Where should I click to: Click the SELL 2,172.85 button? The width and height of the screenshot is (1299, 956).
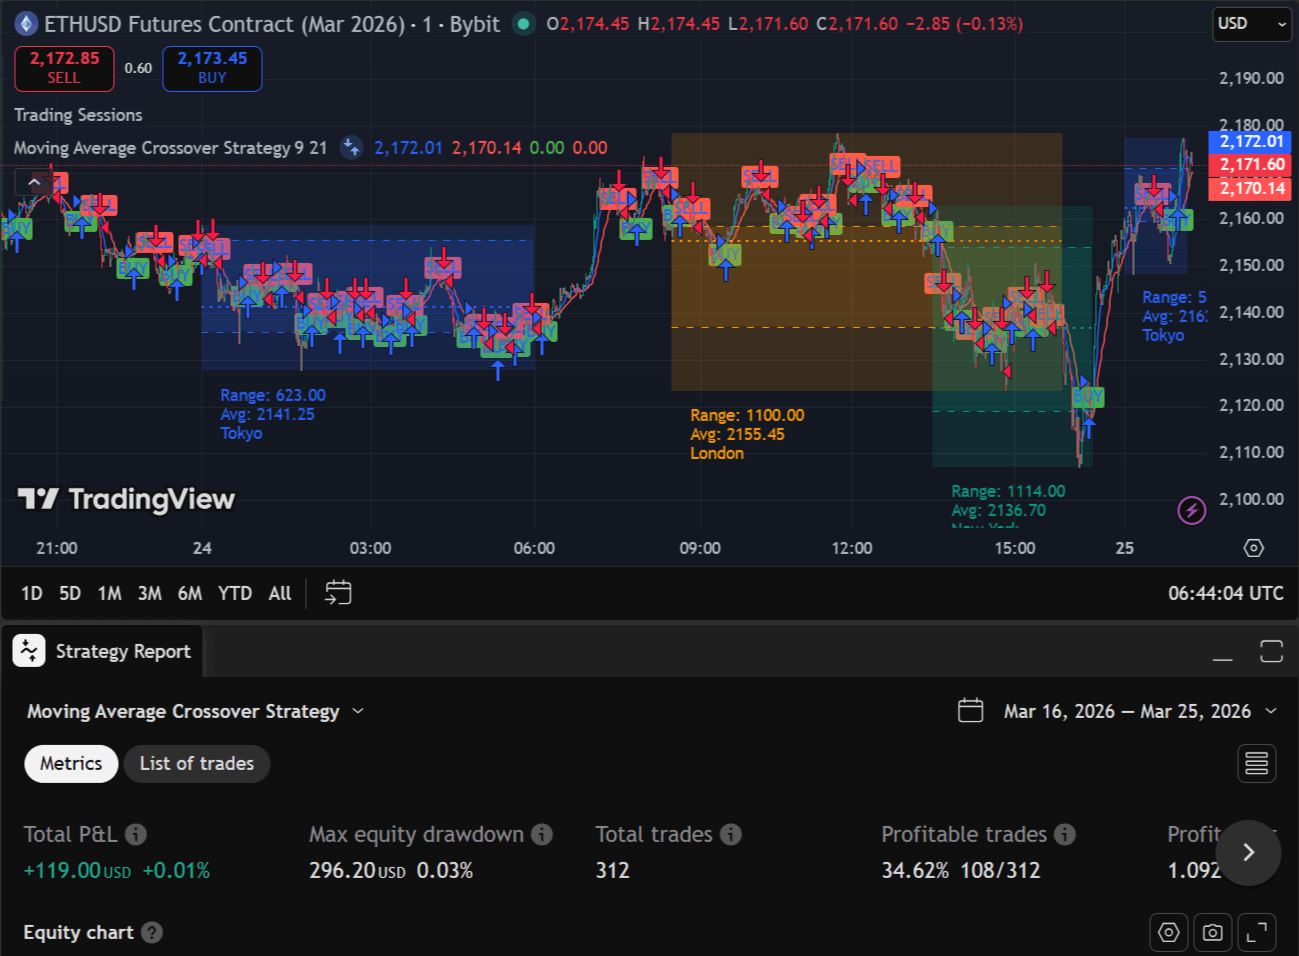tap(64, 68)
